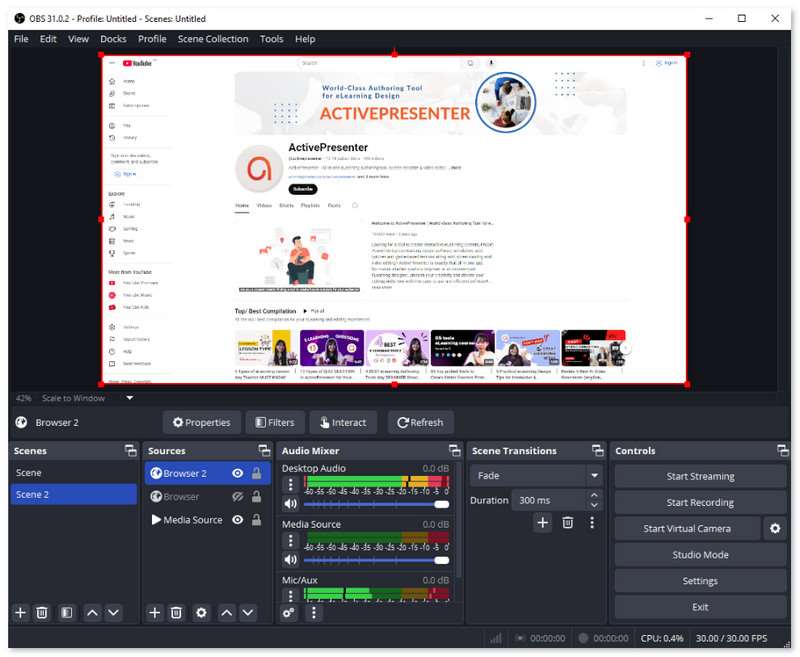Hide Media Source with eye icon
This screenshot has height=657, width=800.
(x=238, y=520)
